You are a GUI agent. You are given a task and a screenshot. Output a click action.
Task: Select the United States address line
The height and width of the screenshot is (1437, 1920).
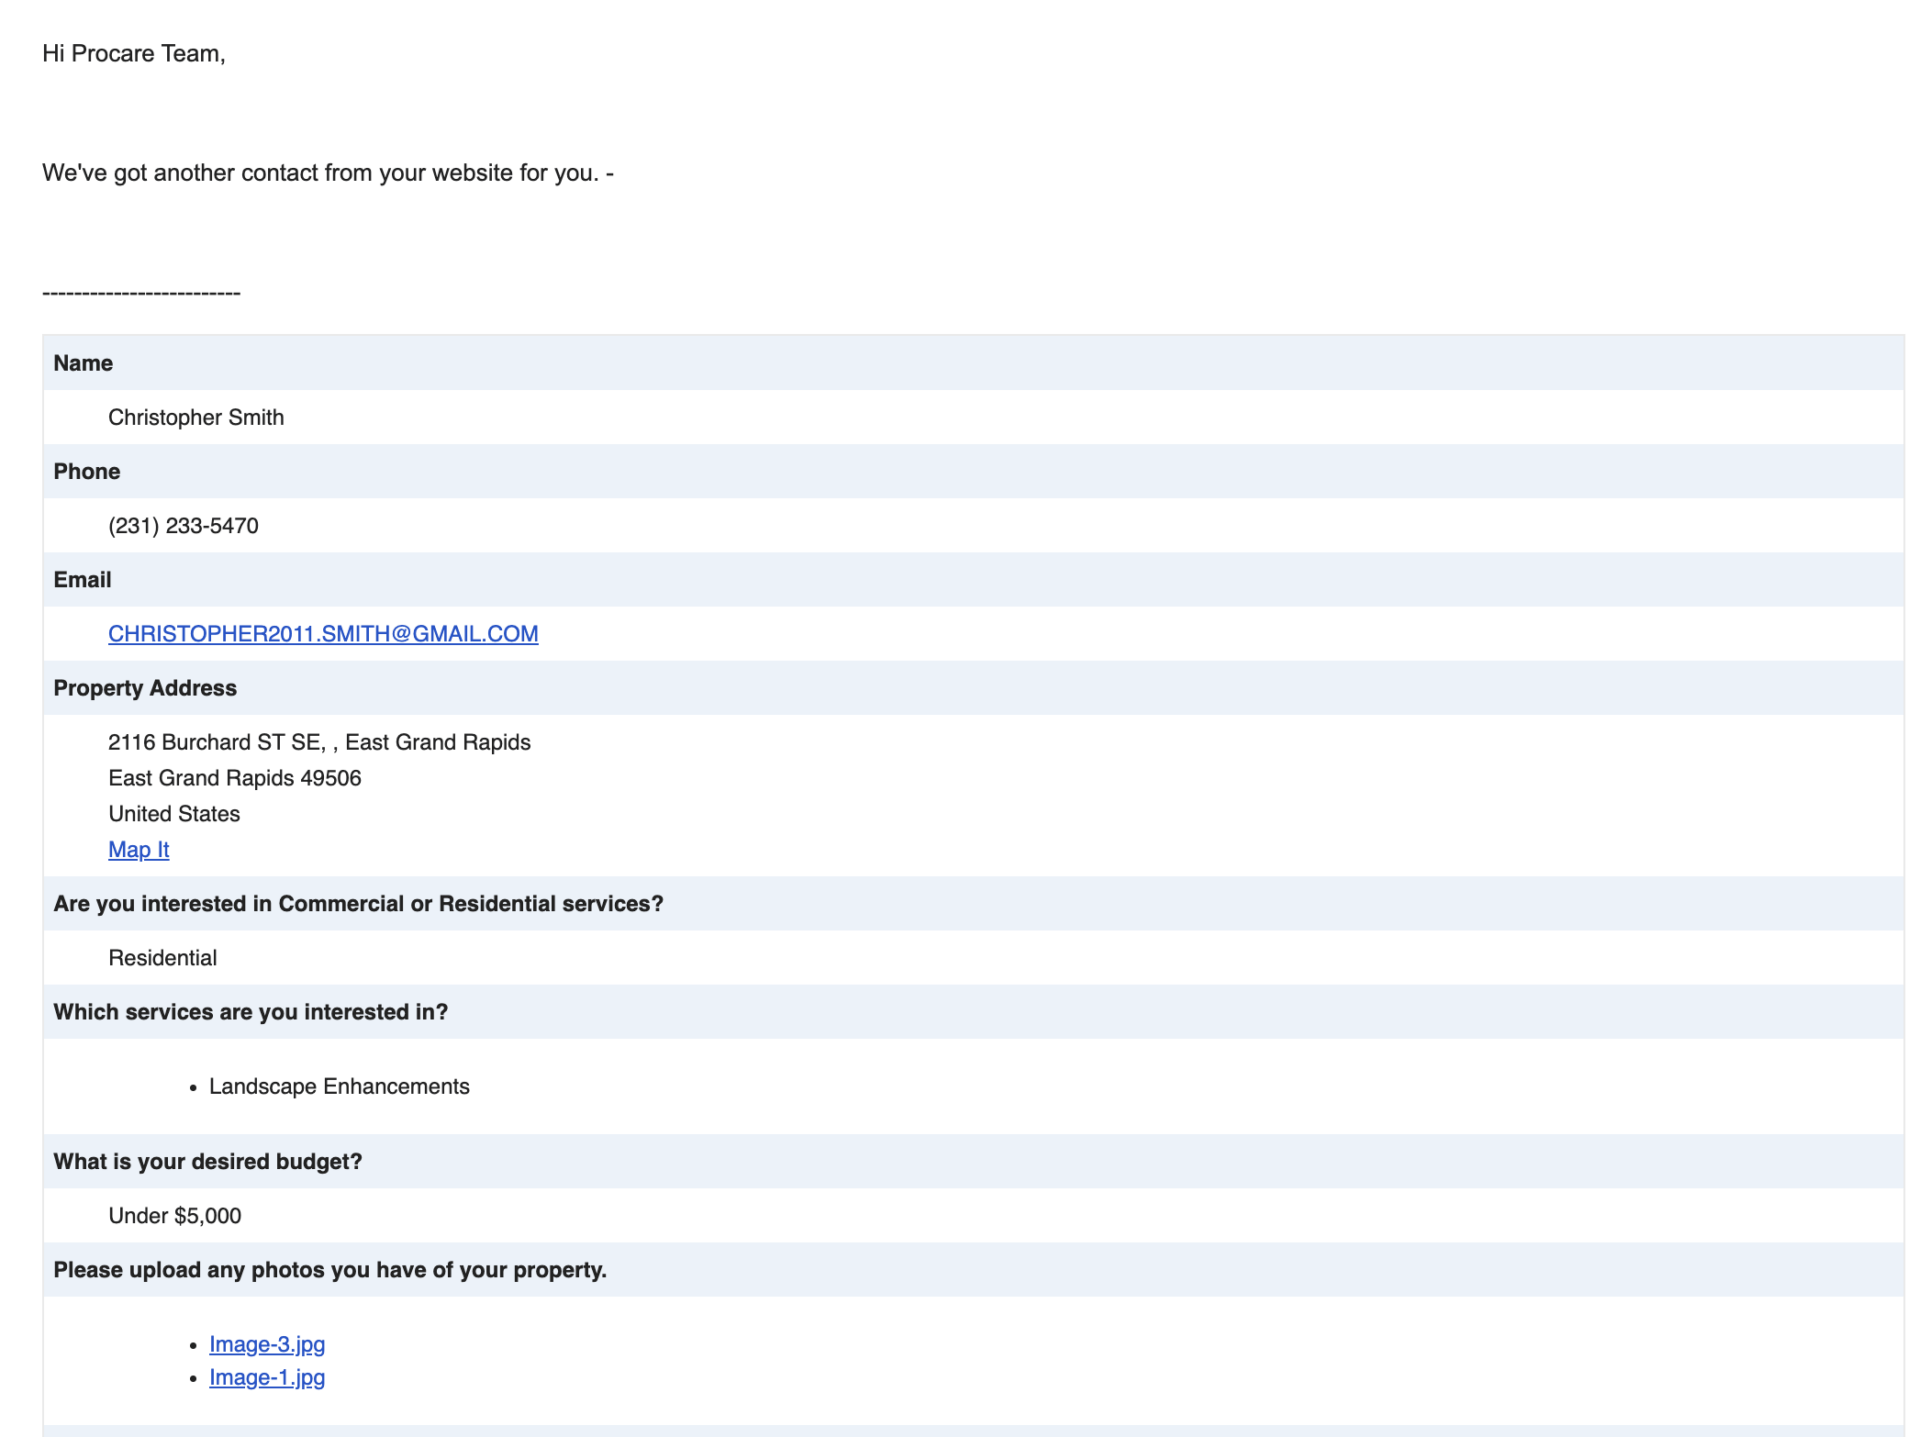tap(174, 813)
